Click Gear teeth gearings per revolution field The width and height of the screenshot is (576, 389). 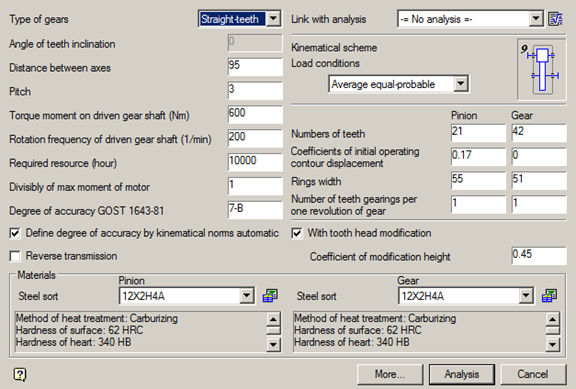click(x=539, y=204)
